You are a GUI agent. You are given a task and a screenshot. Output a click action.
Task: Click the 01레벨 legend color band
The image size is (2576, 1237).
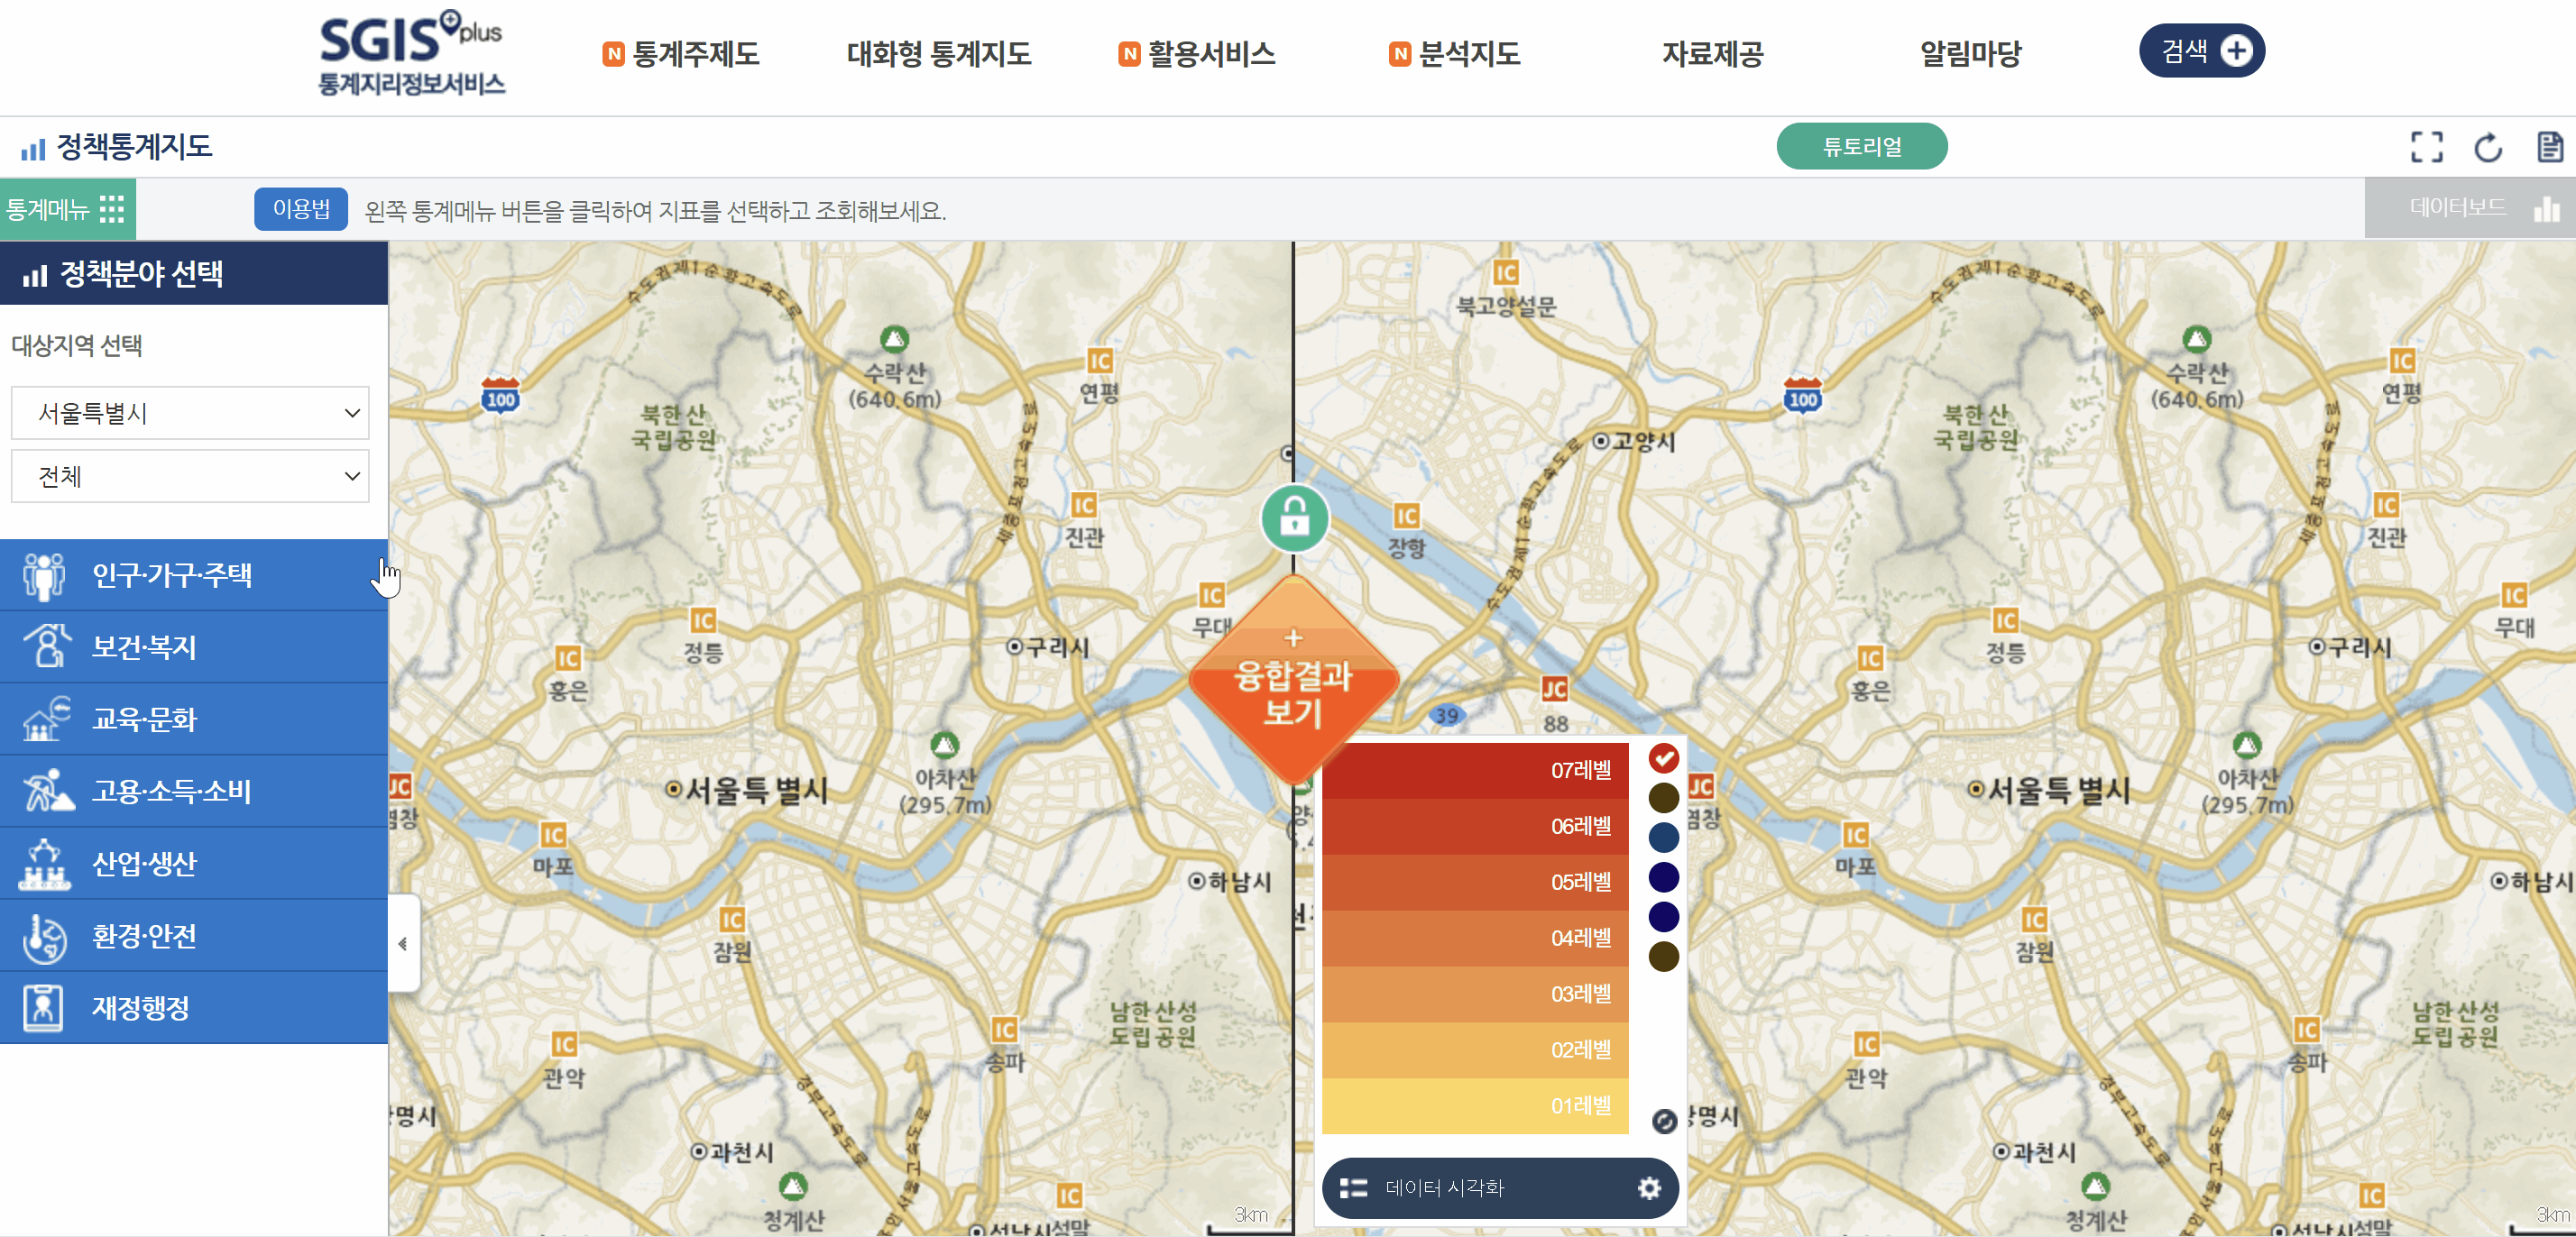point(1475,1106)
